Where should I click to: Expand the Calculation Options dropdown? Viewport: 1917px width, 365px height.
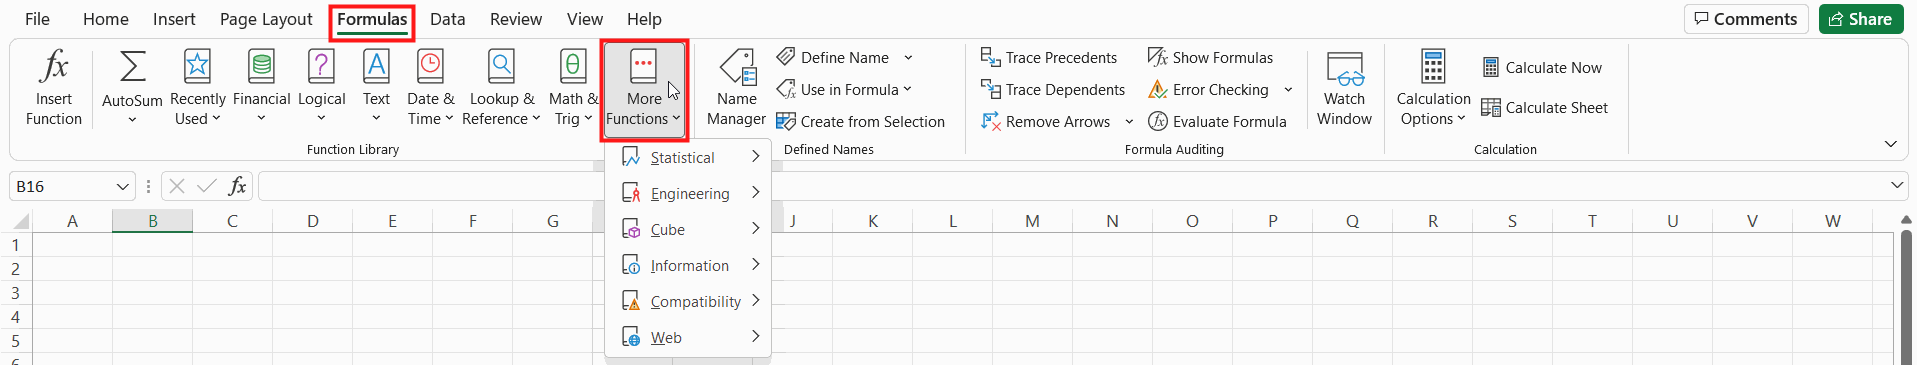(1433, 88)
